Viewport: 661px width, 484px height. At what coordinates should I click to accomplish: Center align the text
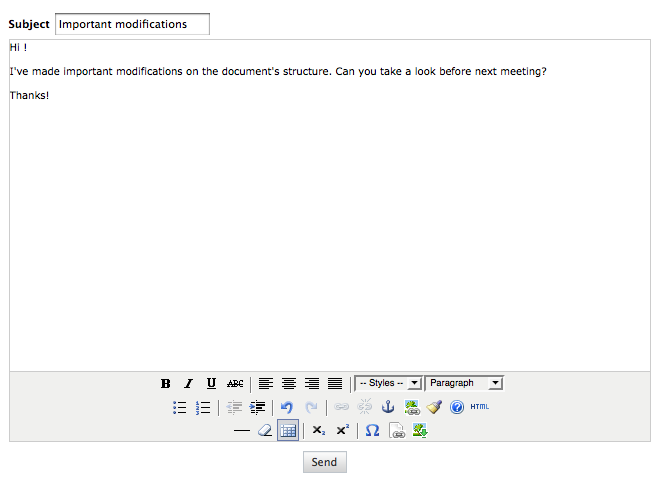[x=289, y=383]
